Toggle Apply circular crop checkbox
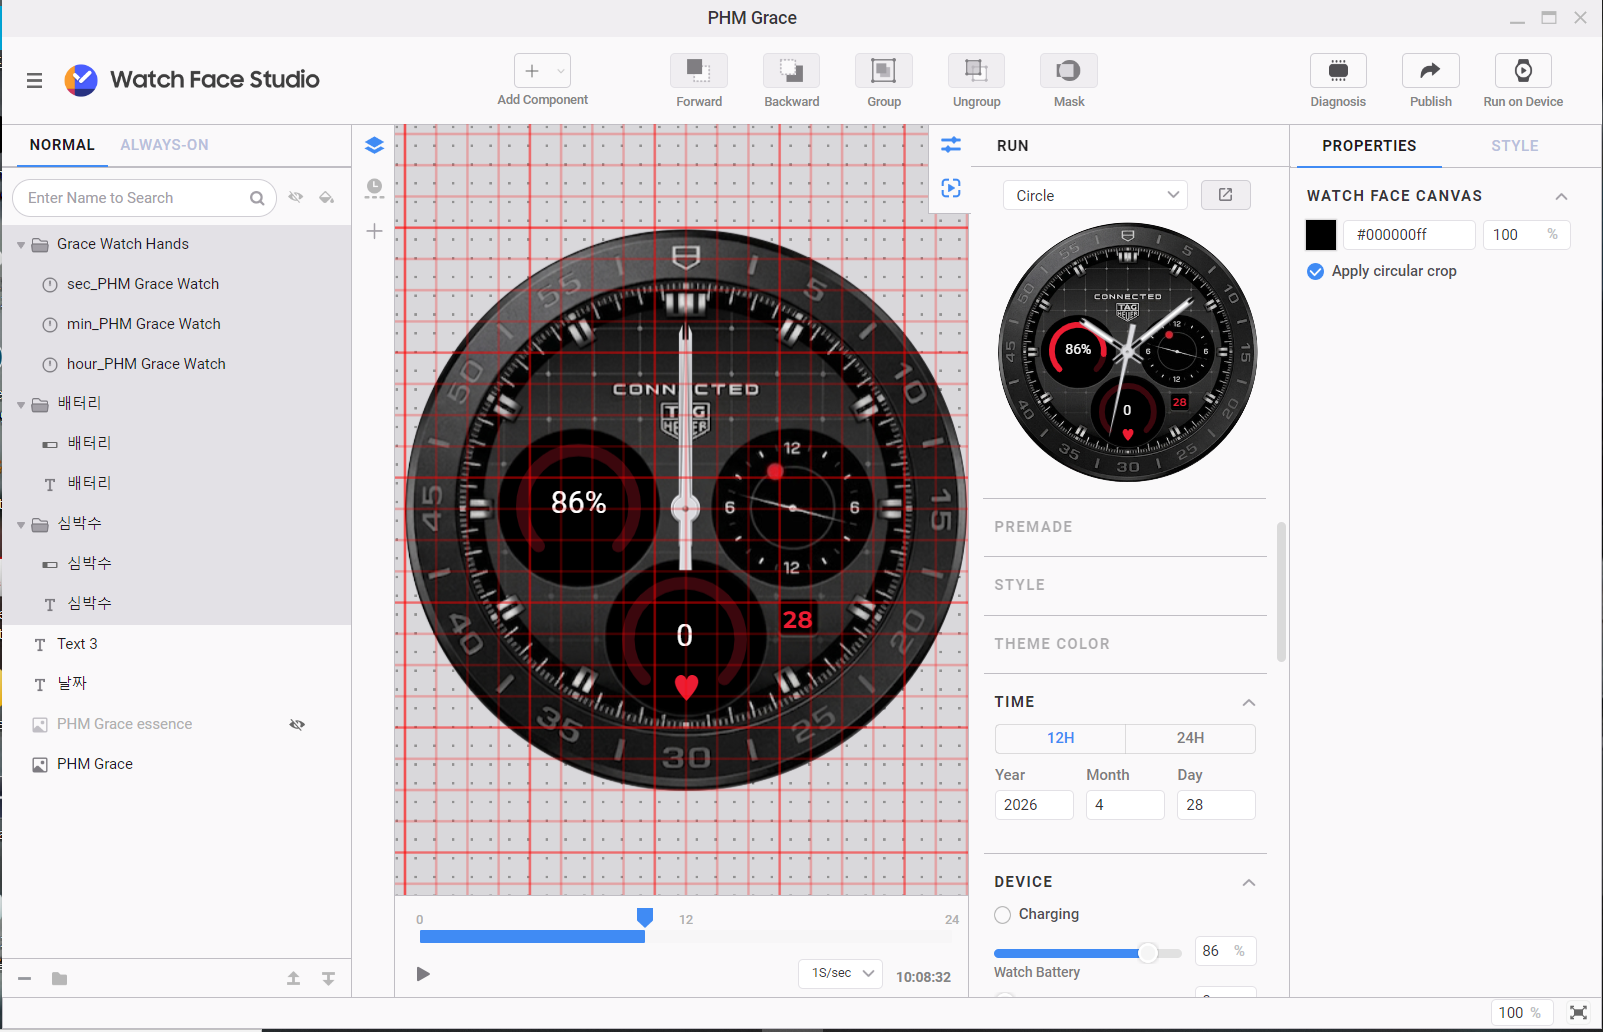The width and height of the screenshot is (1603, 1032). point(1316,271)
